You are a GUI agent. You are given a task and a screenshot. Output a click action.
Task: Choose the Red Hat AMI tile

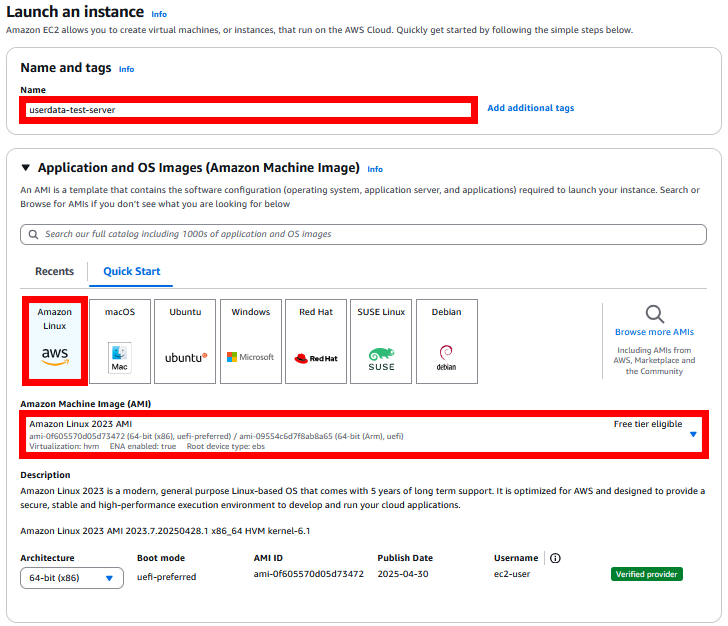pos(316,341)
